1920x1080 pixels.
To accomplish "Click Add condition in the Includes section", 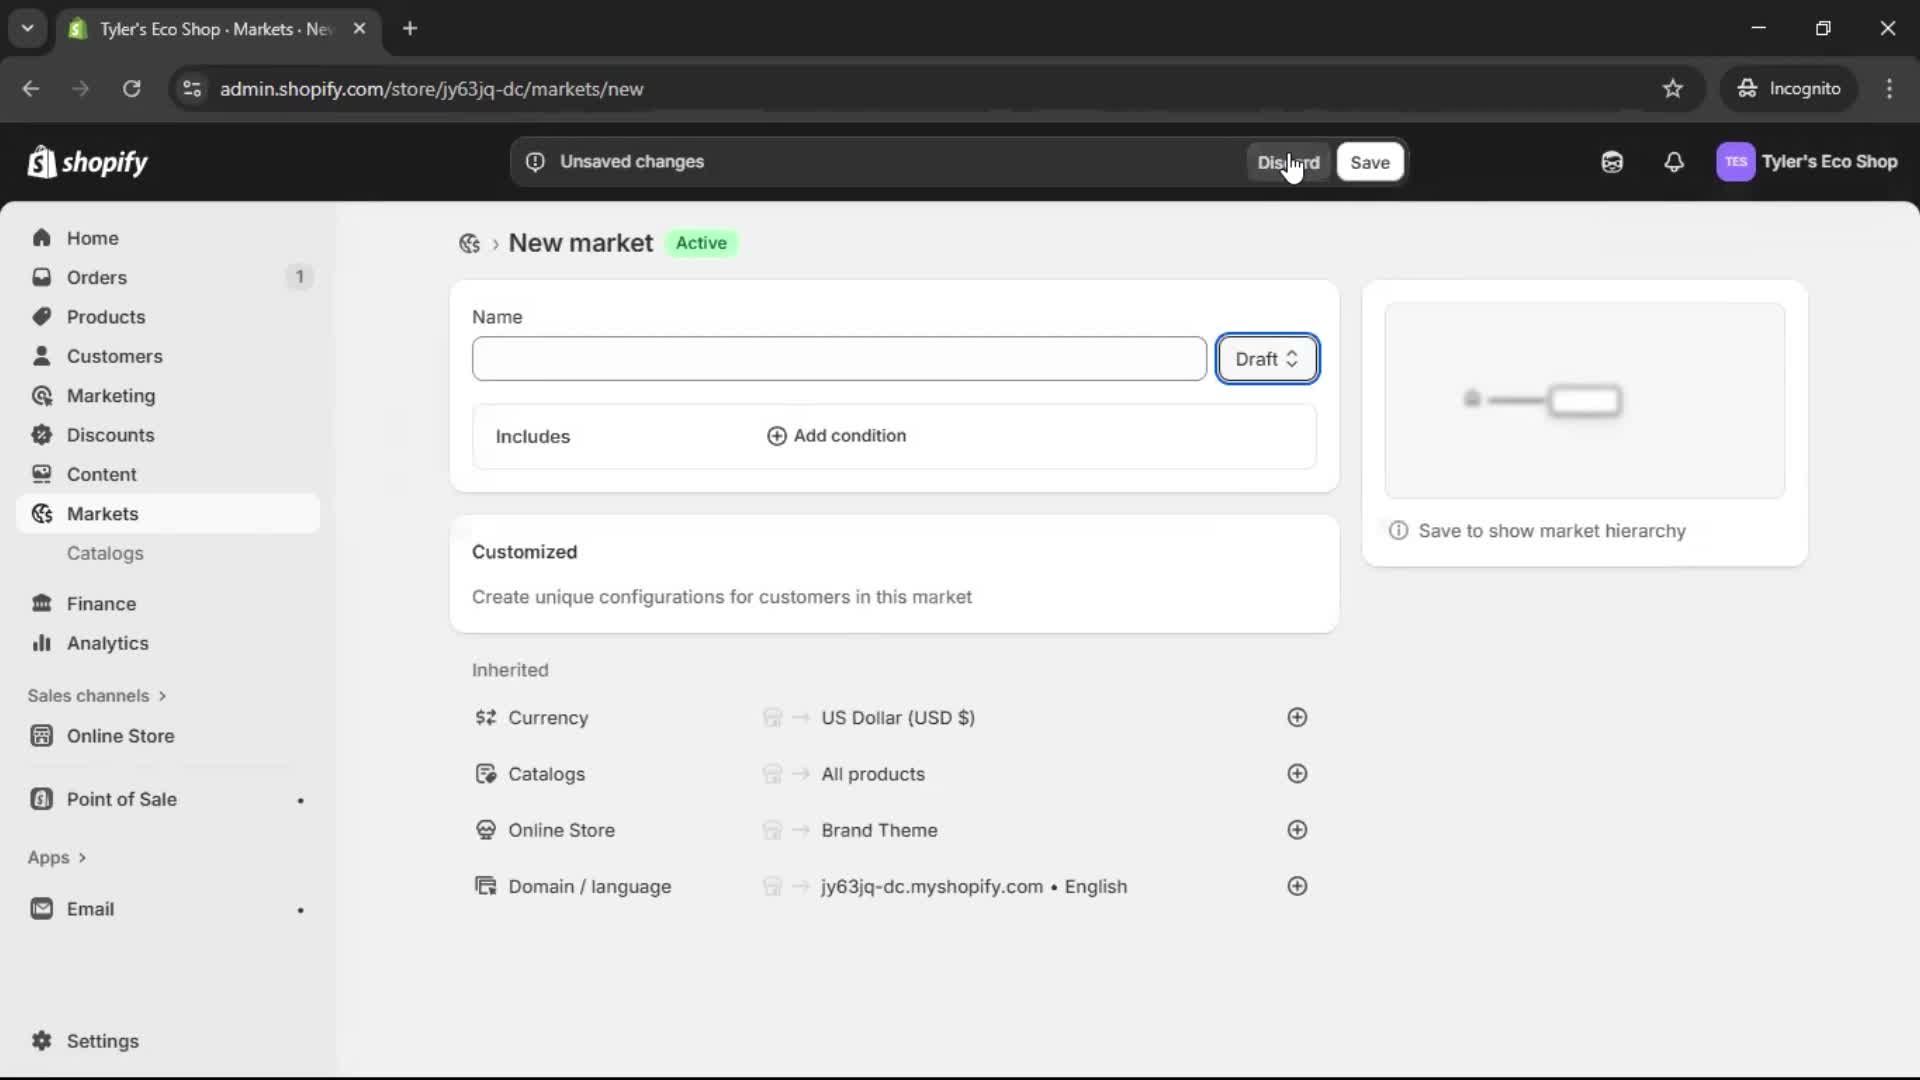I will click(838, 435).
